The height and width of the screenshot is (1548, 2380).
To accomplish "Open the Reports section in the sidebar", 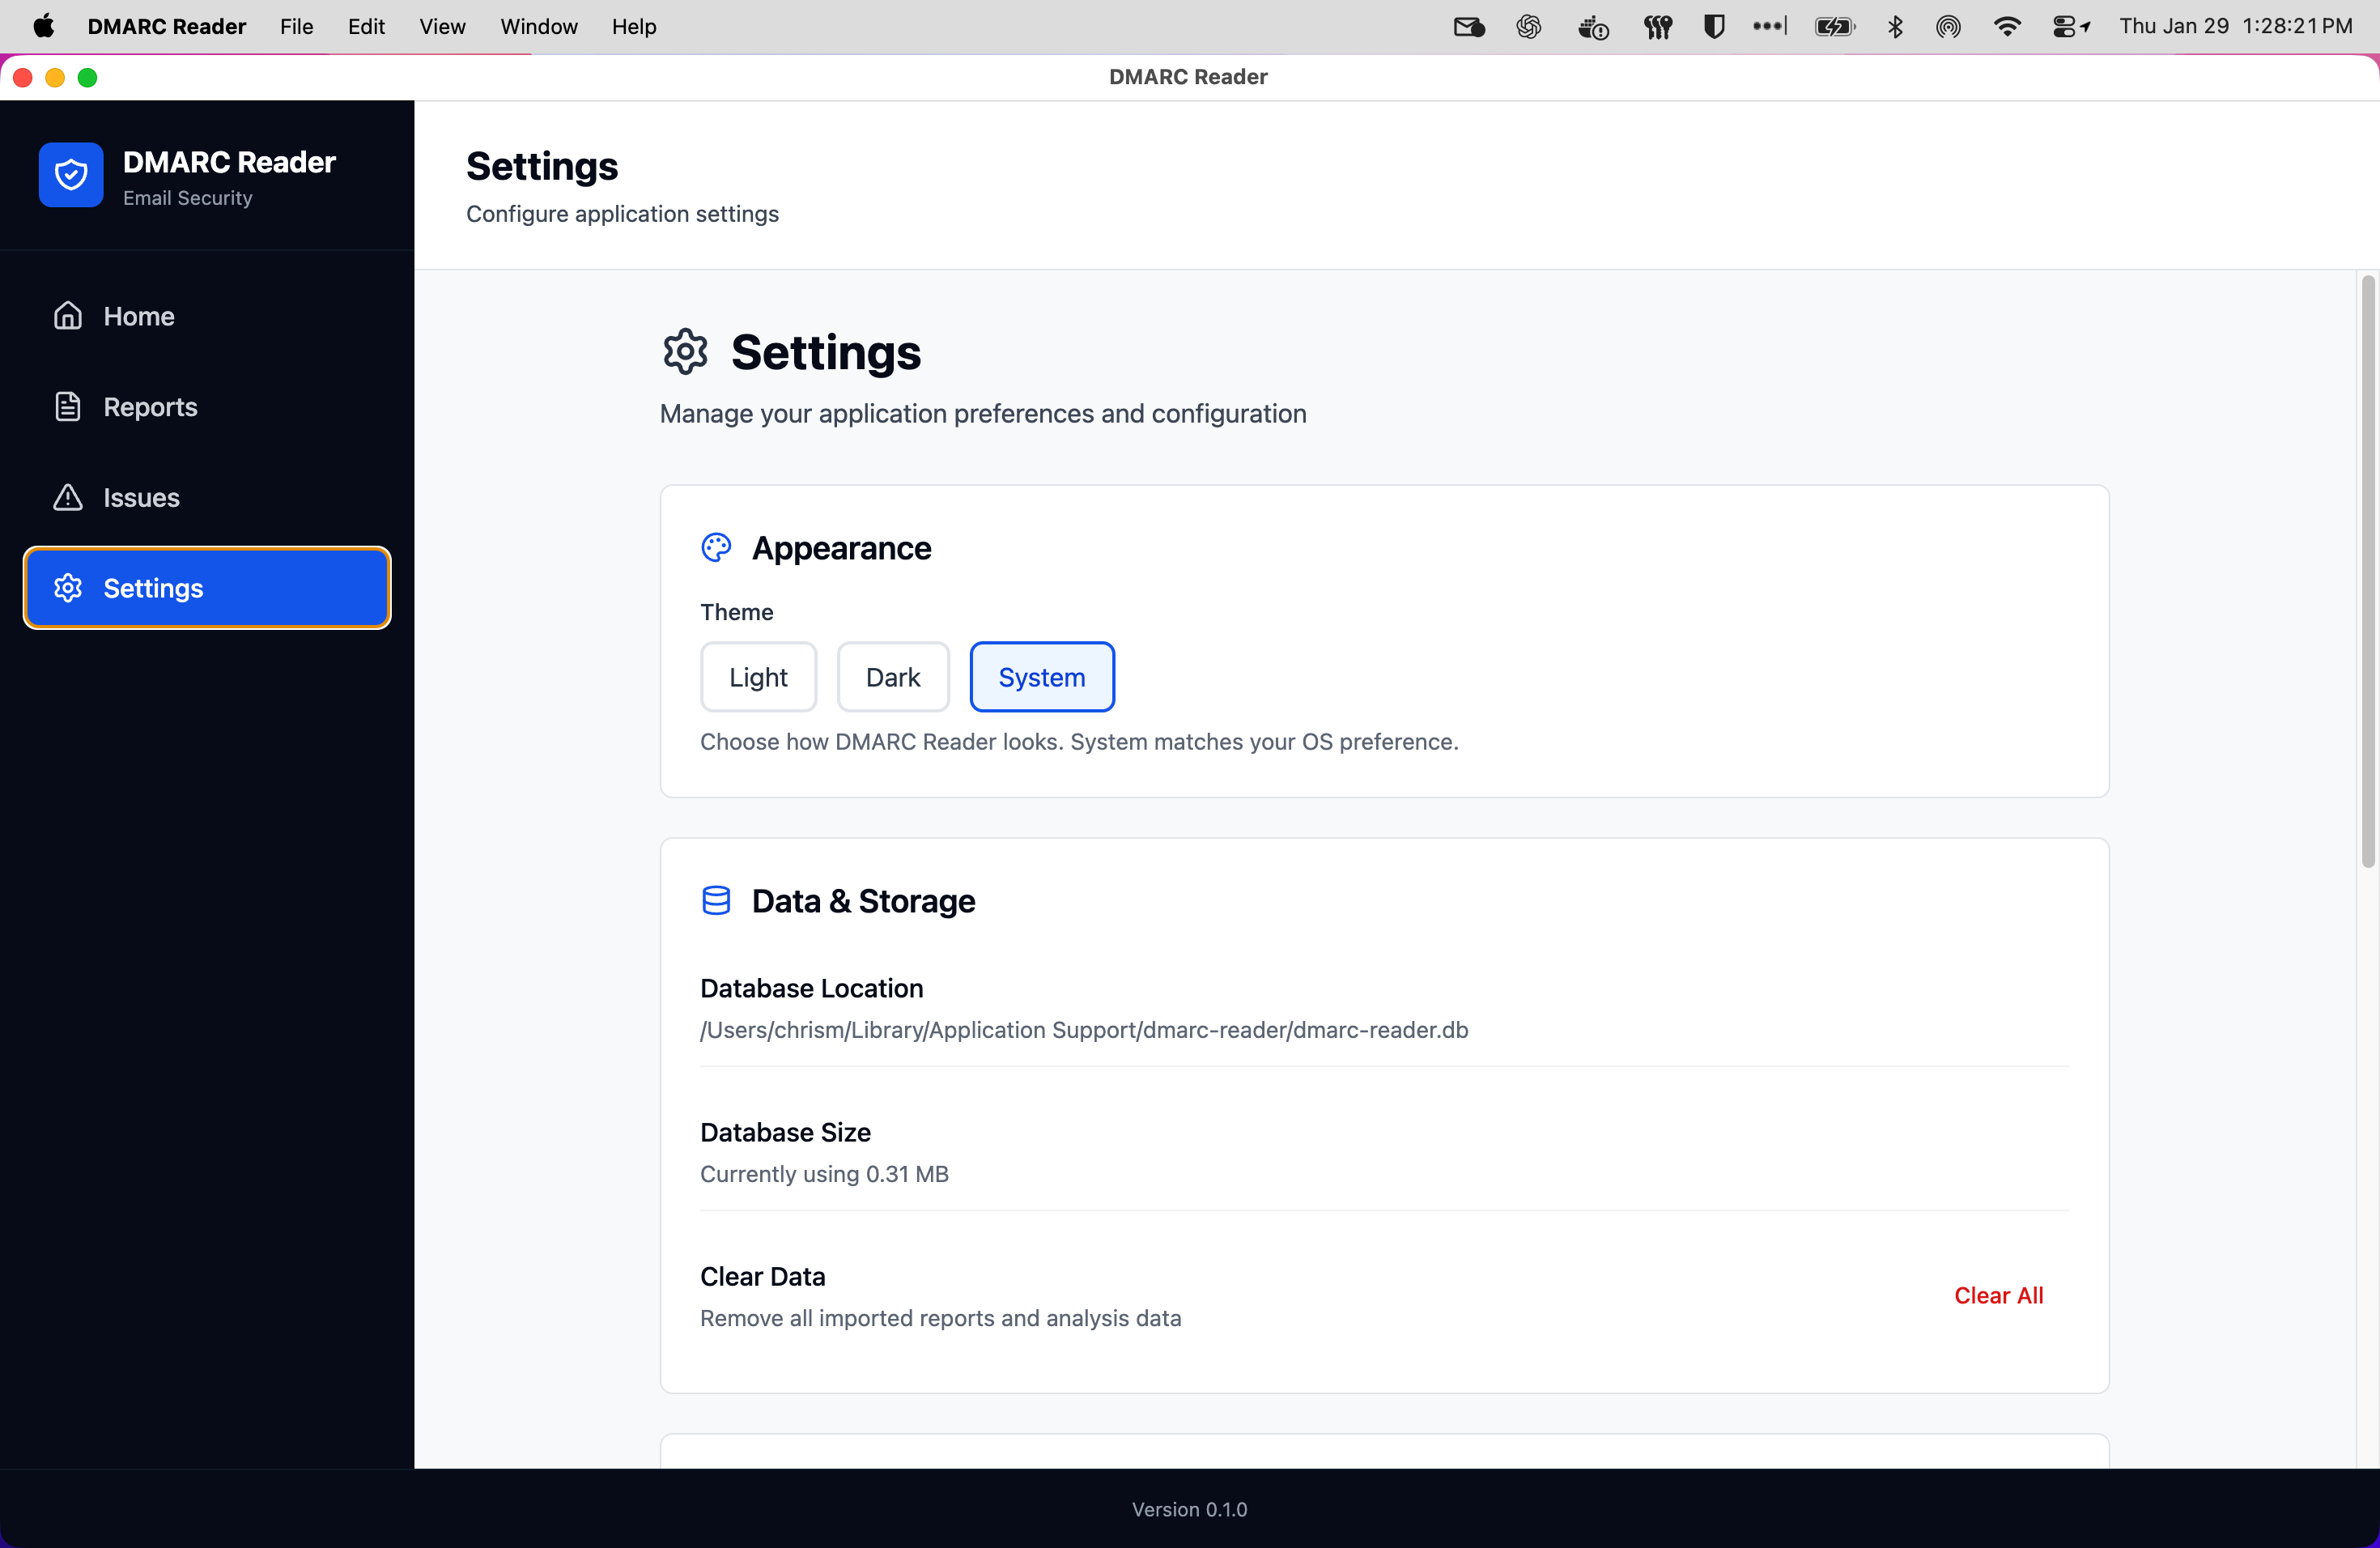I will click(x=149, y=406).
